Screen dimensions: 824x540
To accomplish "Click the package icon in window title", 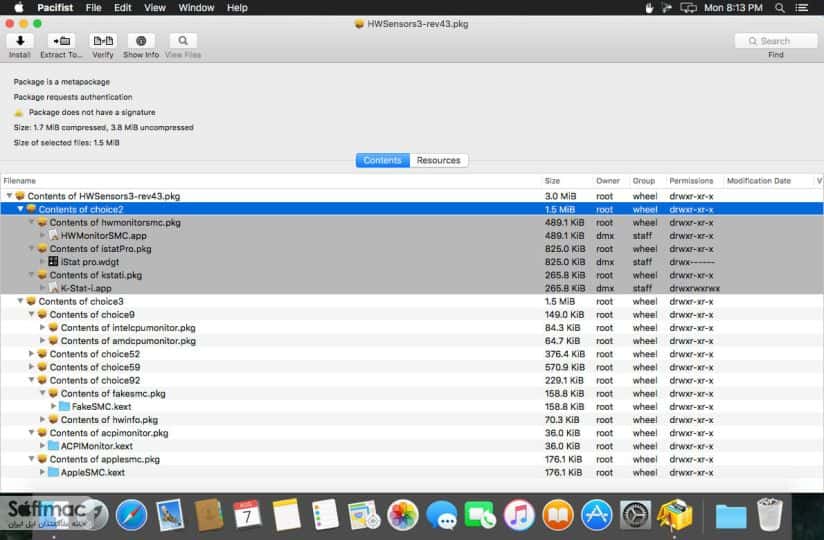I will pos(359,24).
